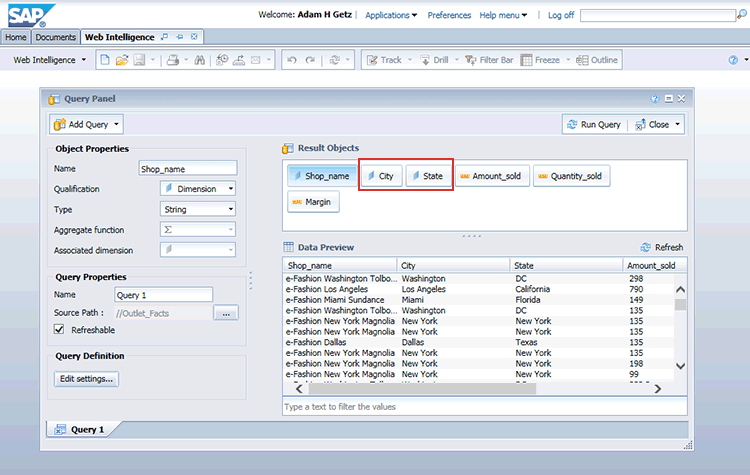Click the preview horizontal scrollbar thumb

tap(422, 389)
